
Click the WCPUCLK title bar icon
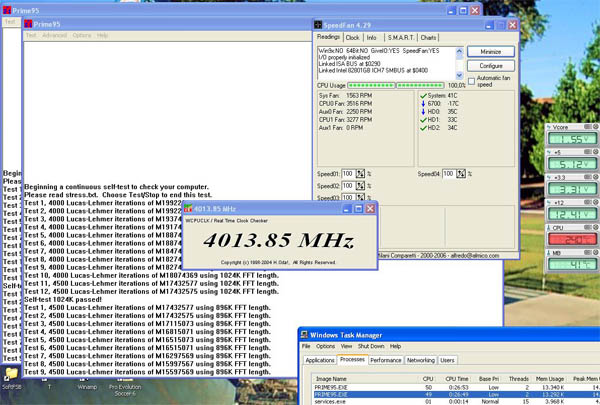pyautogui.click(x=188, y=209)
